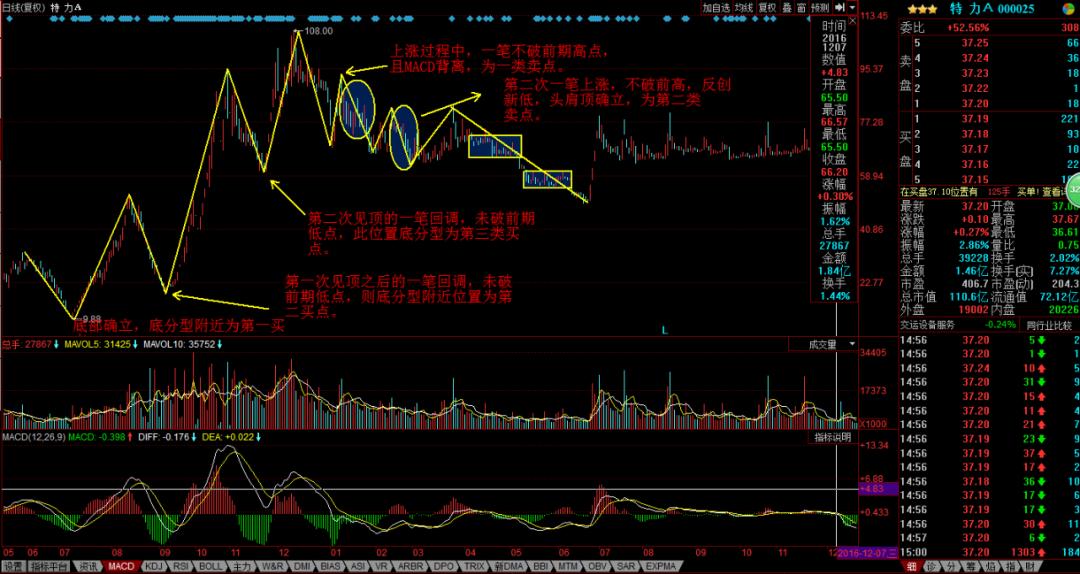Click the 窗 multi-window button
This screenshot has height=574, width=1080.
(x=802, y=8)
